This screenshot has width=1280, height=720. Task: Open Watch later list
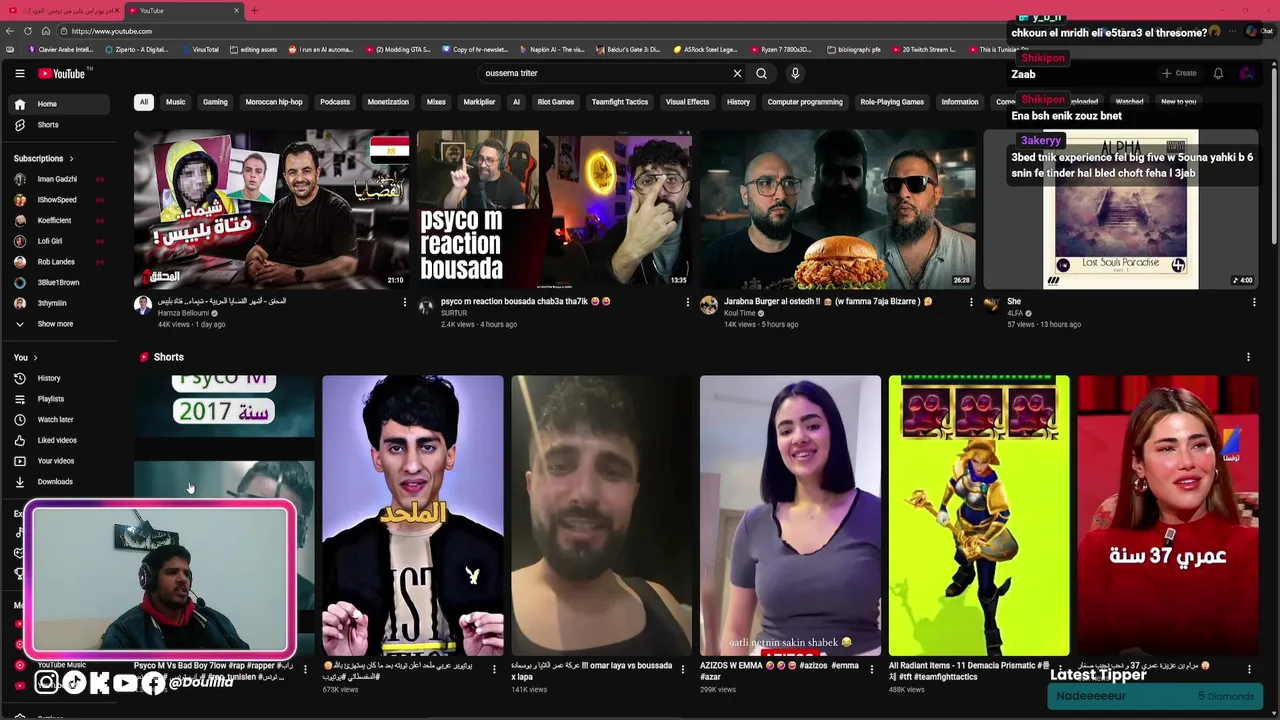[60, 419]
